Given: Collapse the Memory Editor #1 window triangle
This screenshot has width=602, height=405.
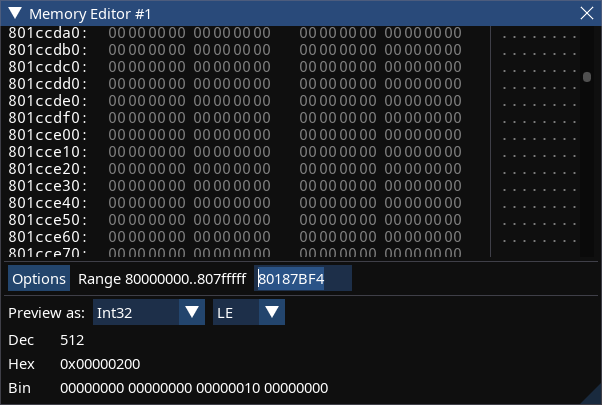Looking at the screenshot, I should pyautogui.click(x=15, y=13).
